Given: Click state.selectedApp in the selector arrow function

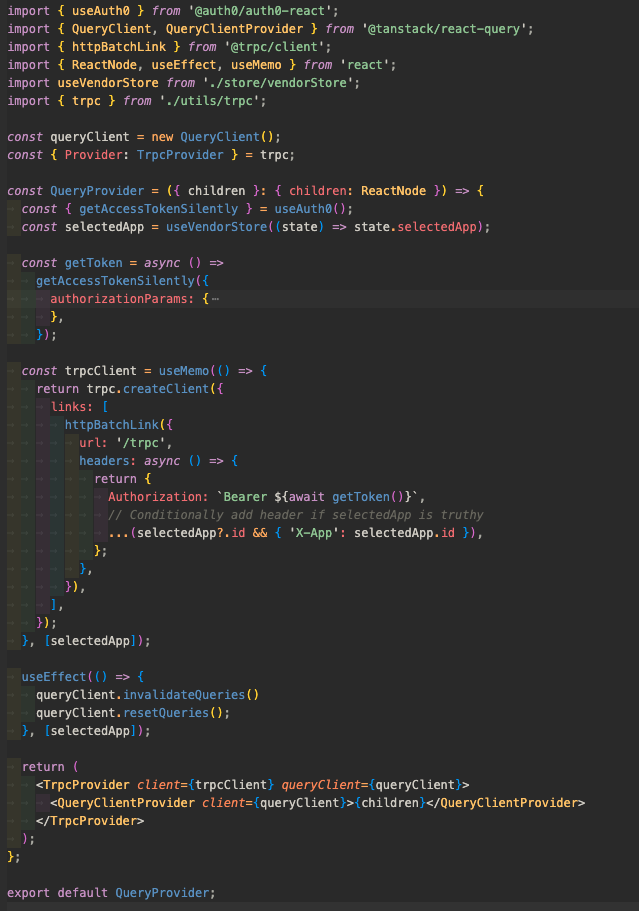Looking at the screenshot, I should [x=415, y=227].
